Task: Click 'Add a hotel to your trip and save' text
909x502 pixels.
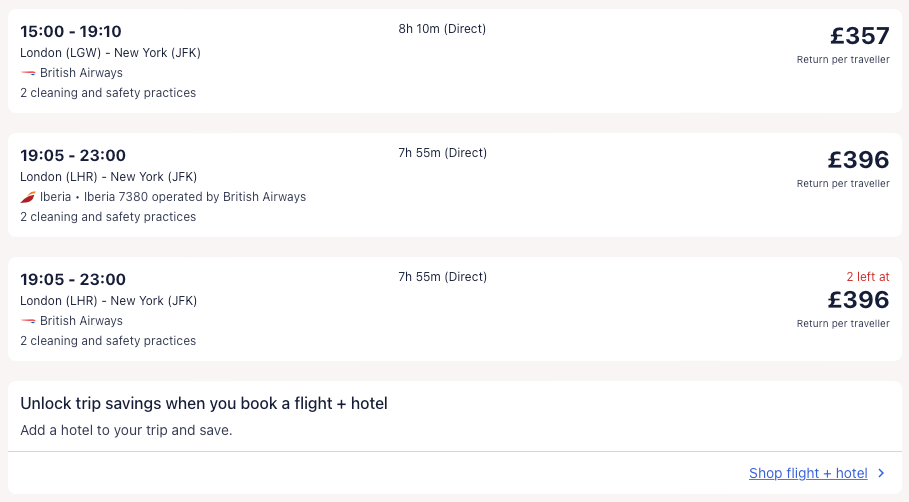Action: pyautogui.click(x=126, y=431)
